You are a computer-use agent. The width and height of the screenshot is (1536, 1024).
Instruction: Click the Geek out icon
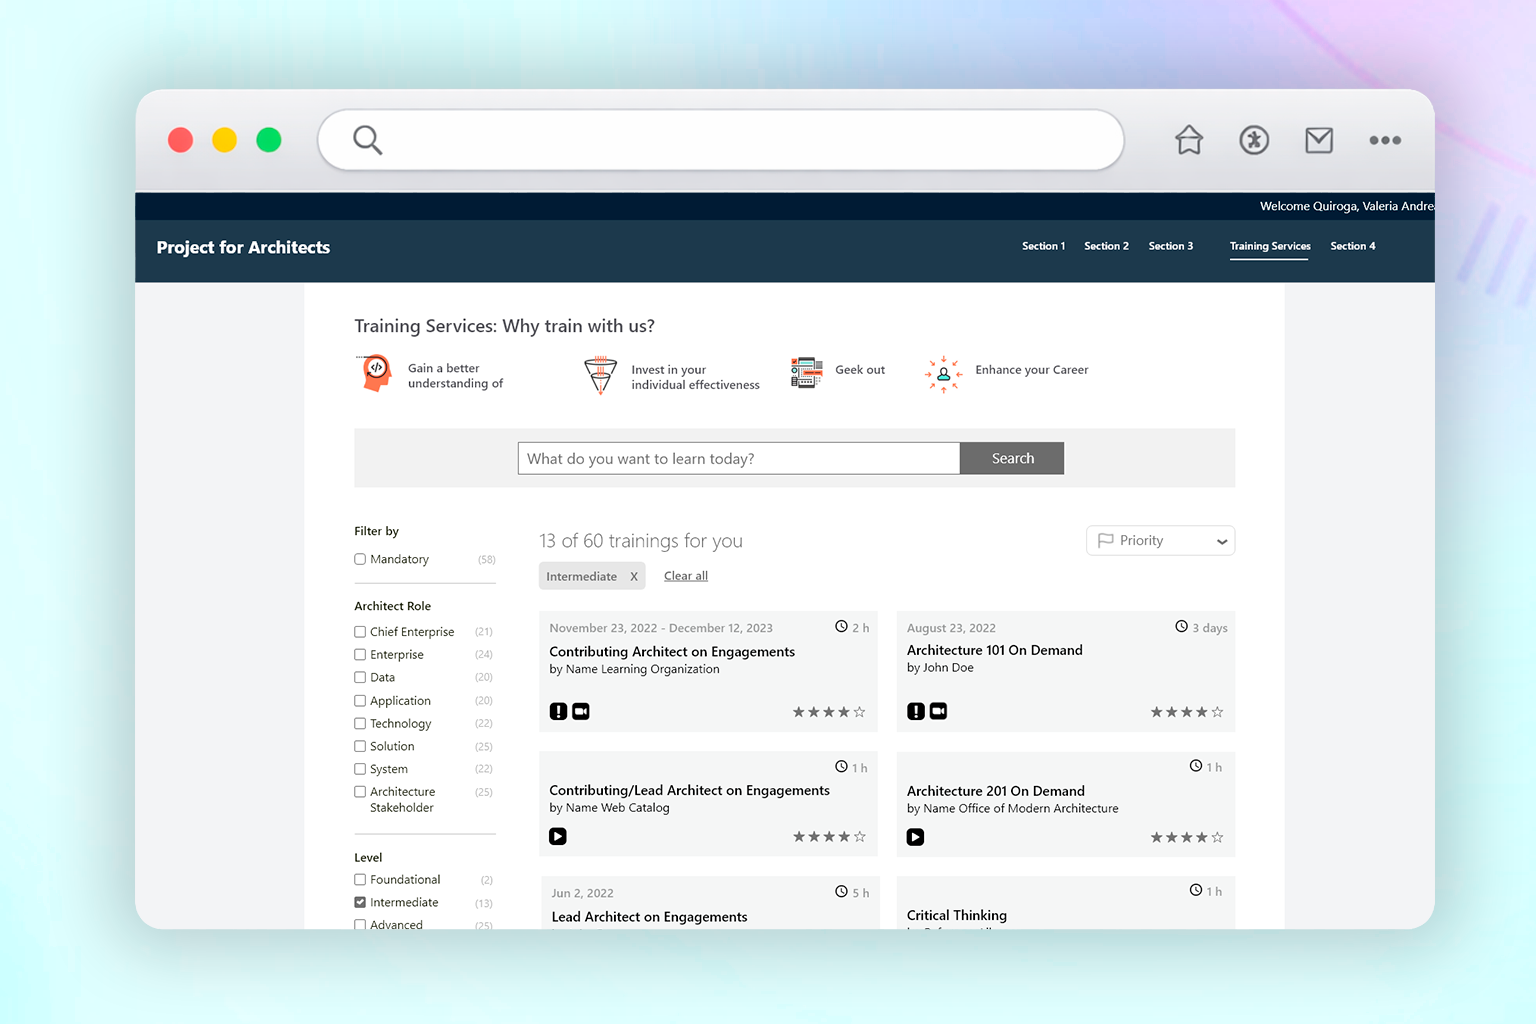pos(805,371)
